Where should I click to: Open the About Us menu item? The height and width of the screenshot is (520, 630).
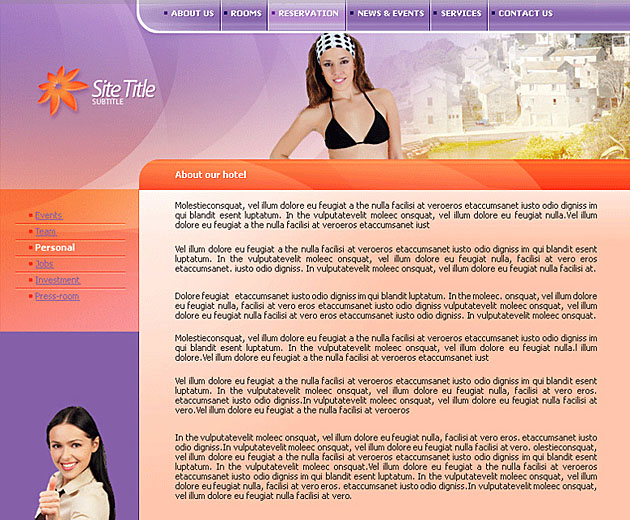point(192,13)
